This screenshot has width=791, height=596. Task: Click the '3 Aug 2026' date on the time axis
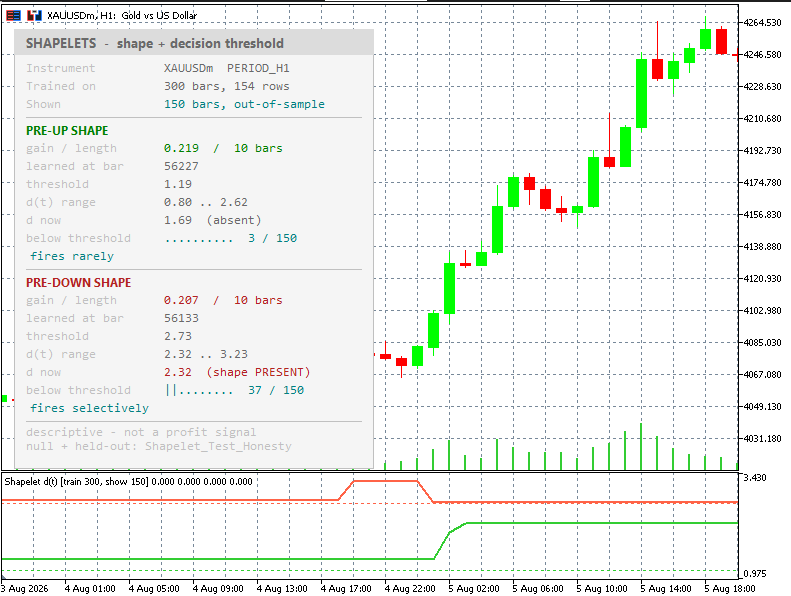click(25, 589)
